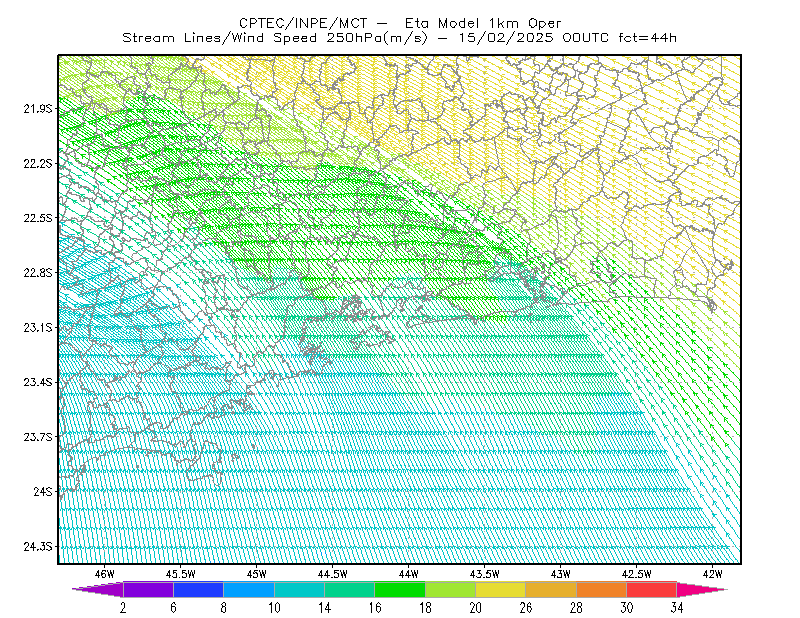
Task: Click the legend value '2'
Action: [123, 608]
